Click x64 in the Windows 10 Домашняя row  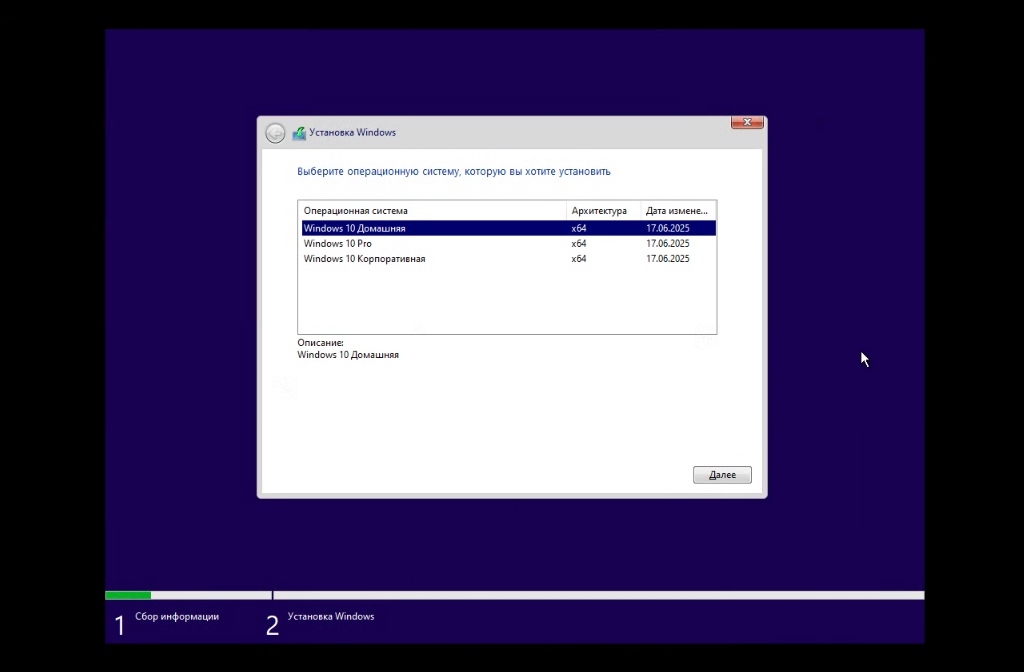click(x=579, y=228)
